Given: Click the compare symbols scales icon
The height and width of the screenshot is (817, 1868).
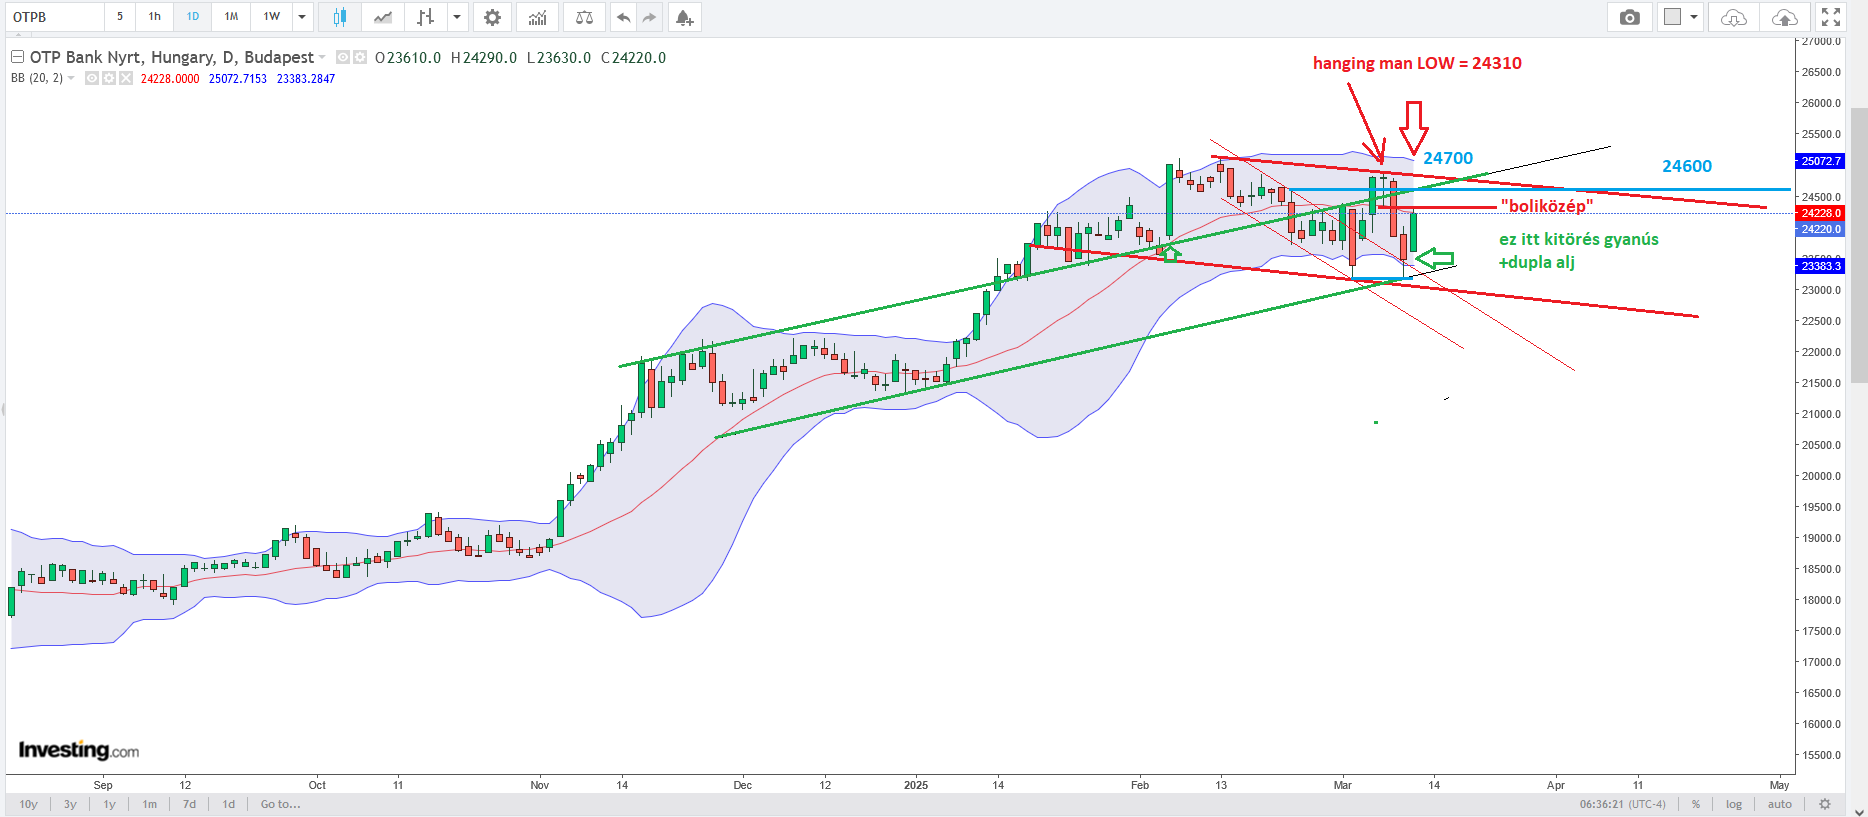Looking at the screenshot, I should [x=585, y=17].
